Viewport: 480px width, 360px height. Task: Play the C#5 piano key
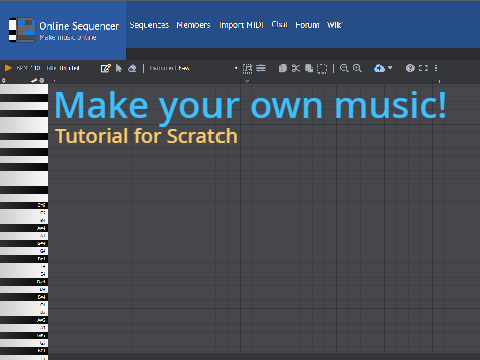[x=24, y=205]
